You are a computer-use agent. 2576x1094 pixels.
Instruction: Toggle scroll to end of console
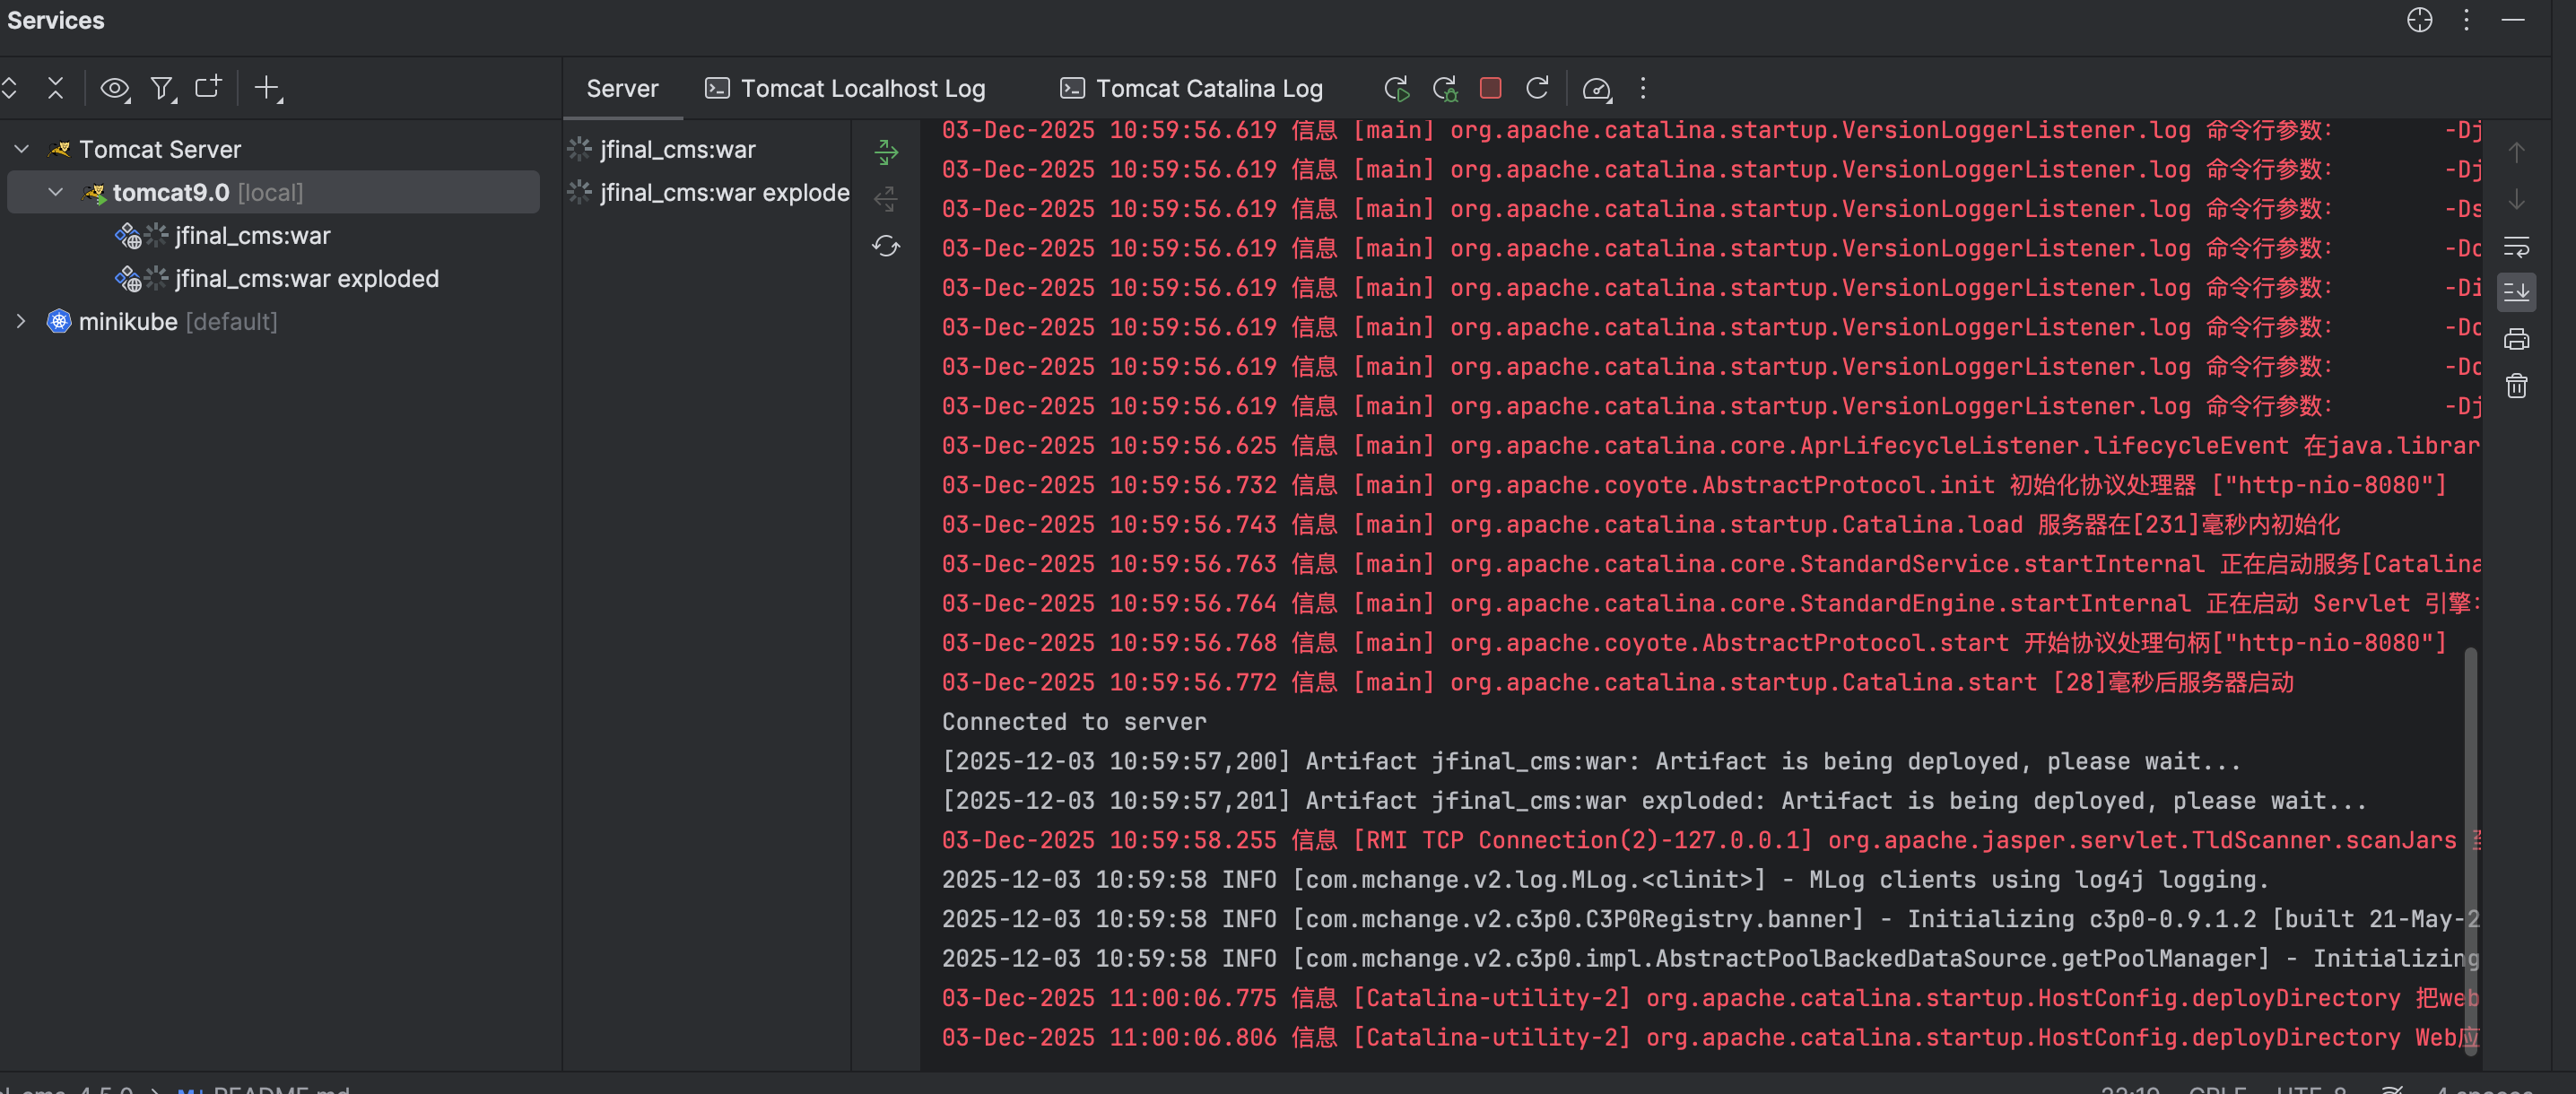(2516, 293)
